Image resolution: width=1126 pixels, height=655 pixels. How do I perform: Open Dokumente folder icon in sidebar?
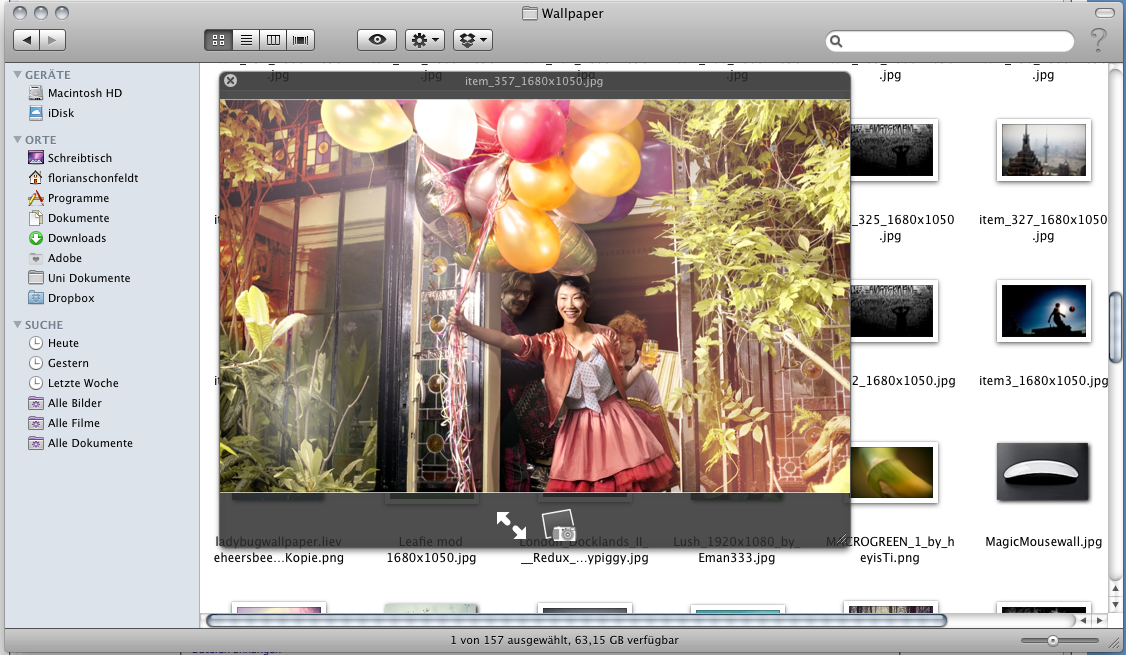36,218
